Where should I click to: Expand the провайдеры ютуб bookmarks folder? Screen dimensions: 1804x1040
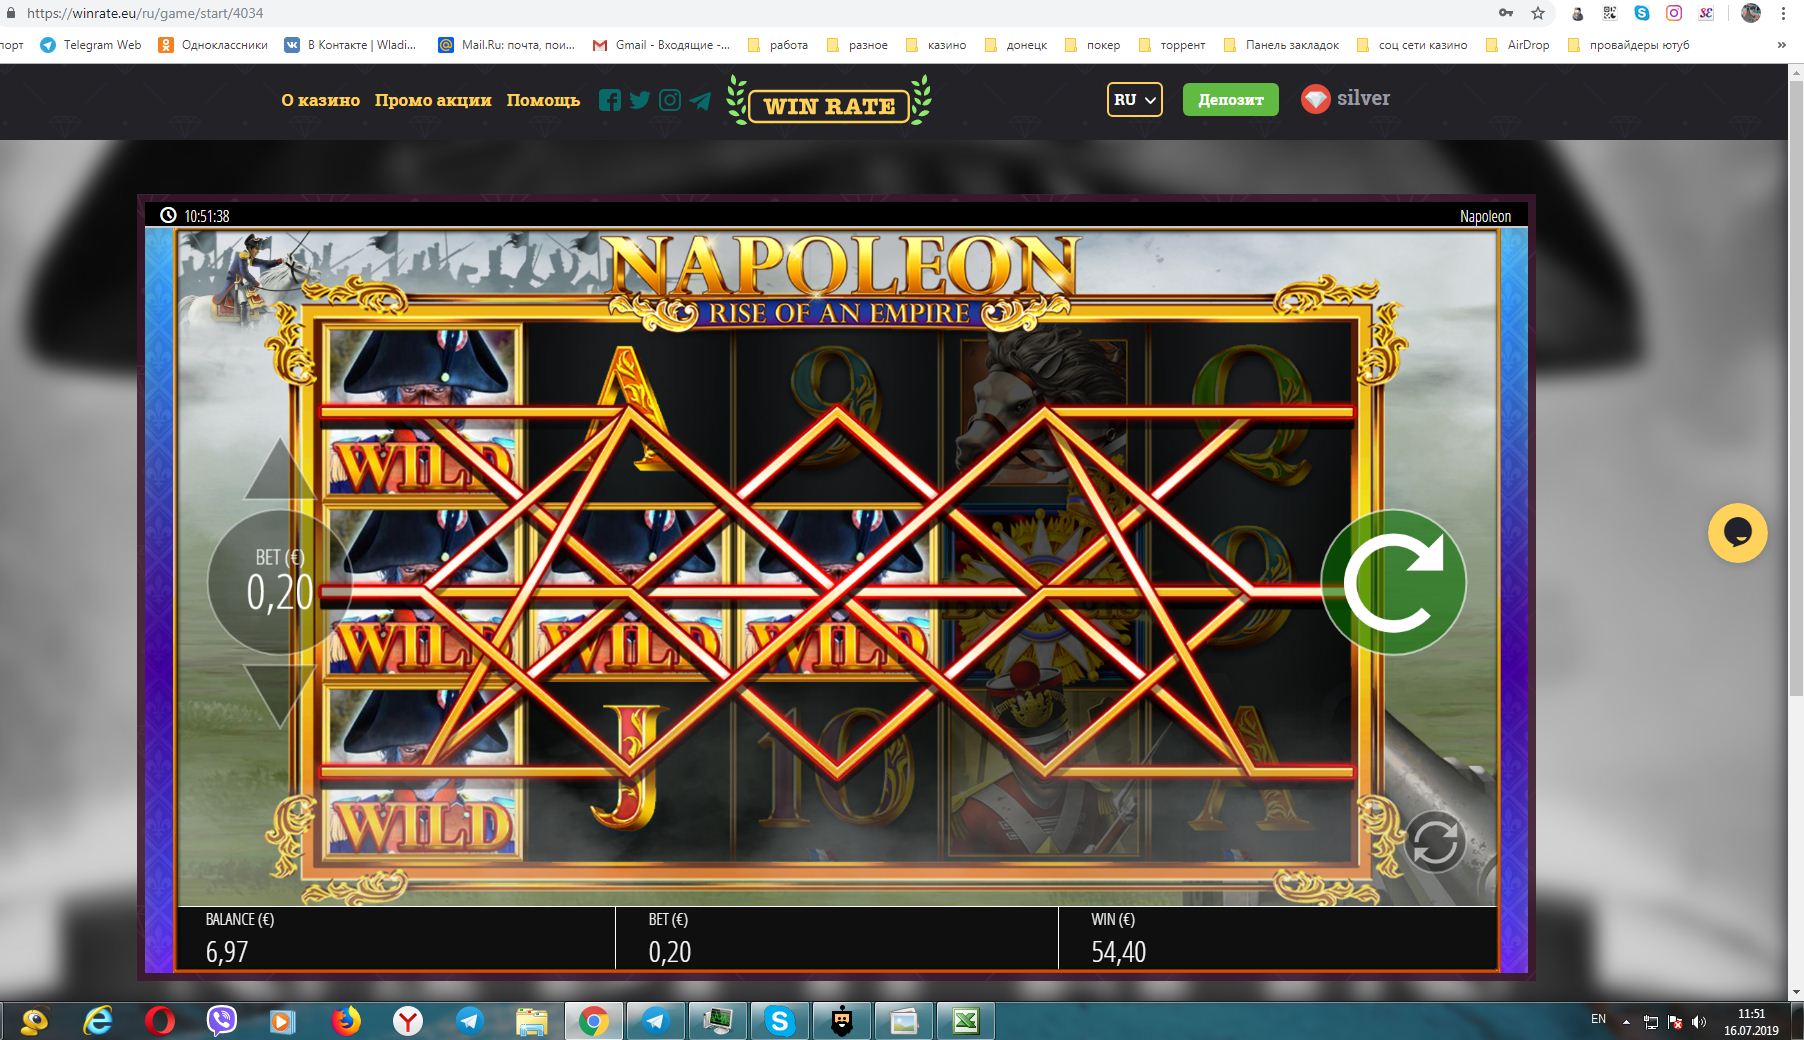coord(1628,45)
